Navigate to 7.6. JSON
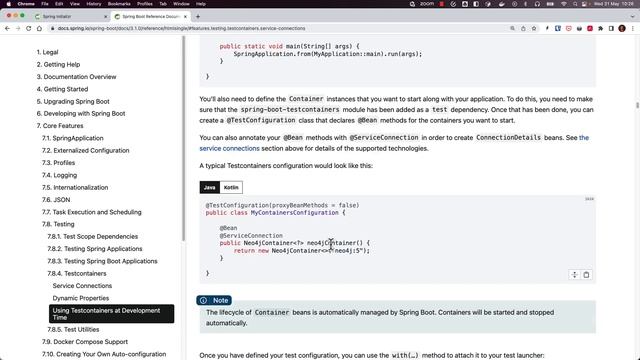The width and height of the screenshot is (640, 360). (56, 200)
